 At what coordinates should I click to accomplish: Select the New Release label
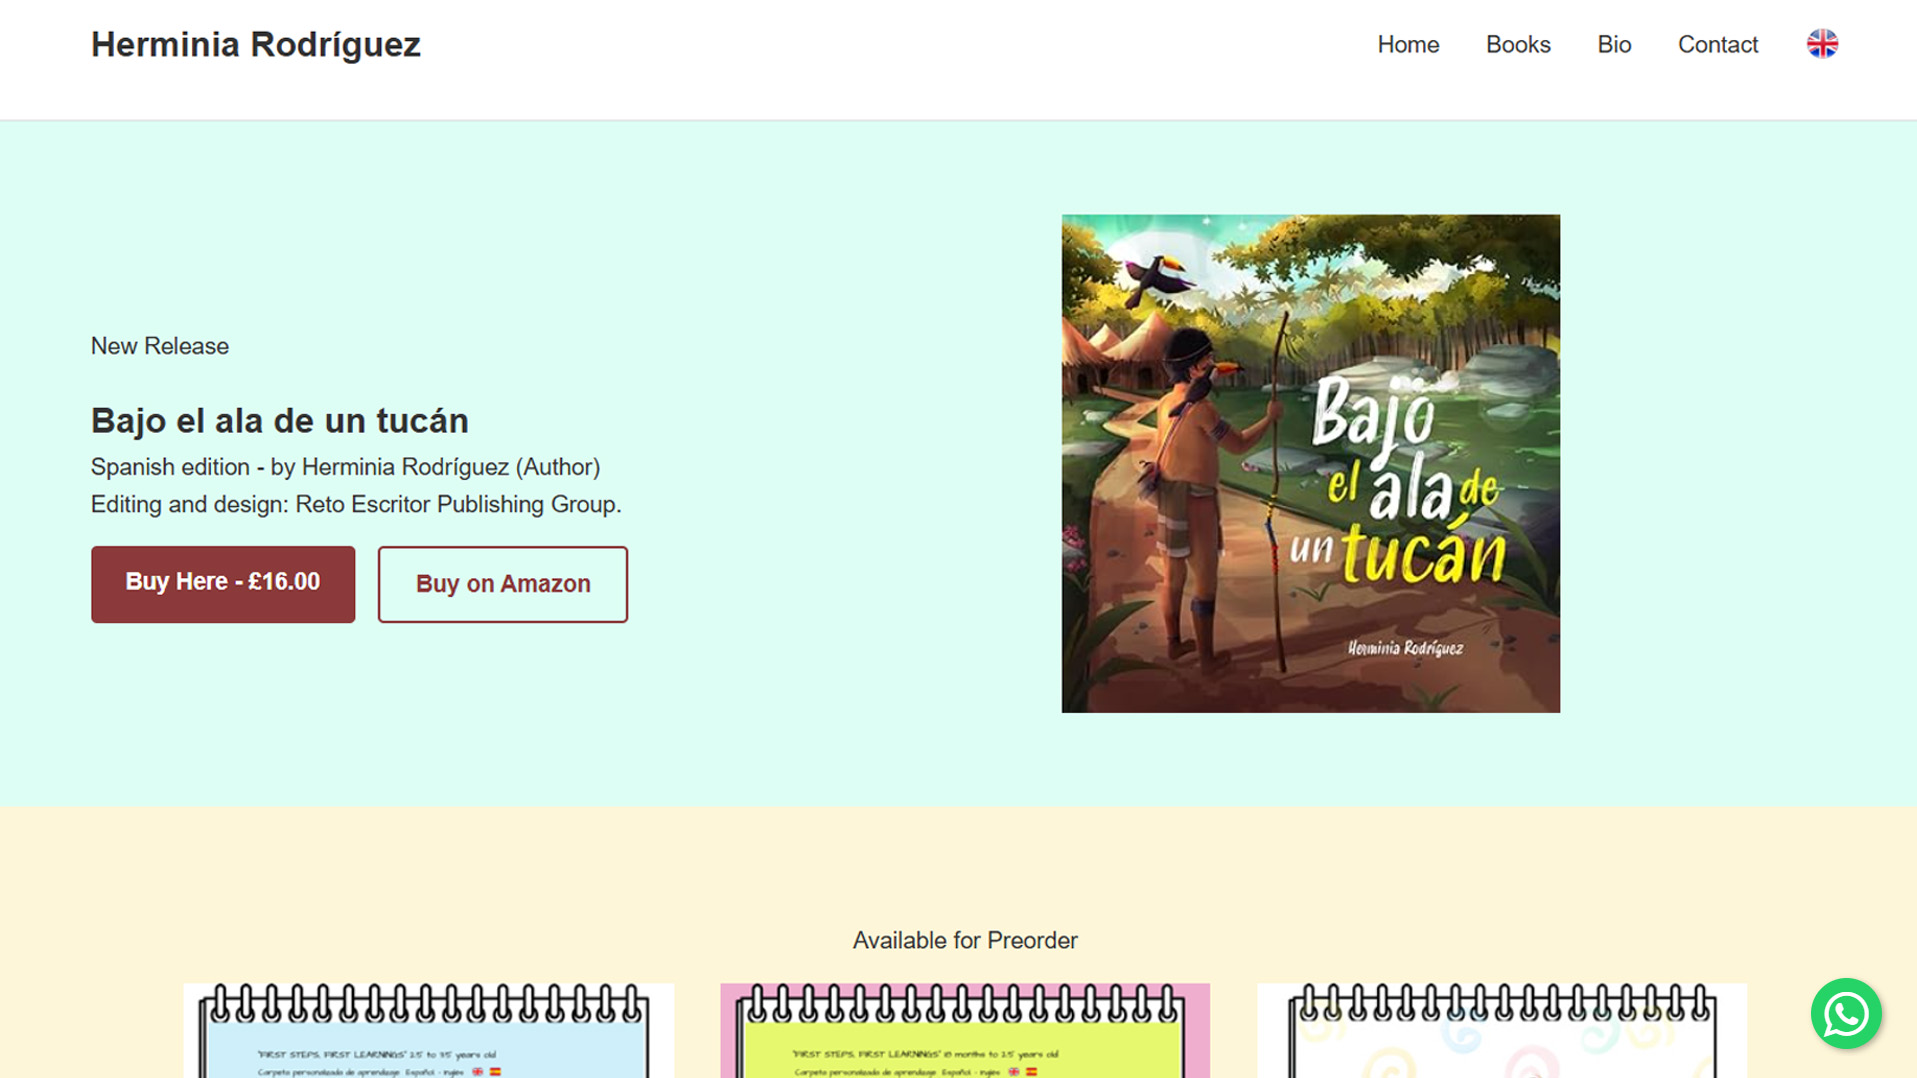(x=160, y=346)
